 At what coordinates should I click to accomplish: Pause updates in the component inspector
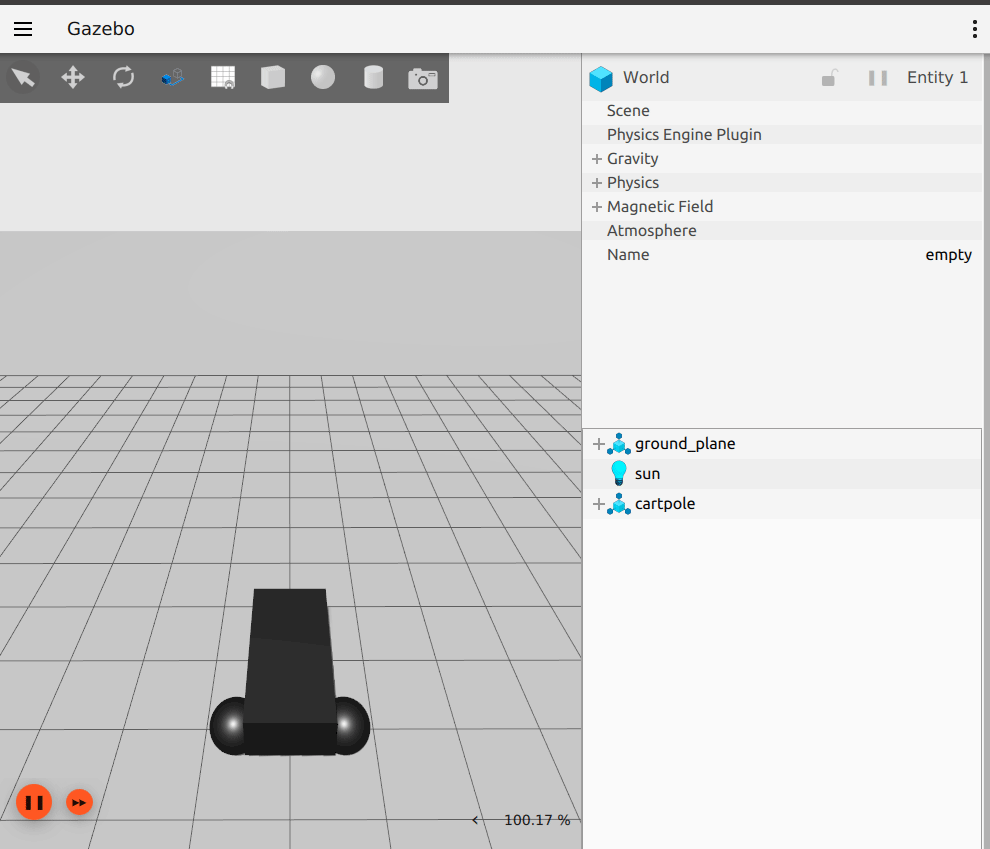click(877, 77)
